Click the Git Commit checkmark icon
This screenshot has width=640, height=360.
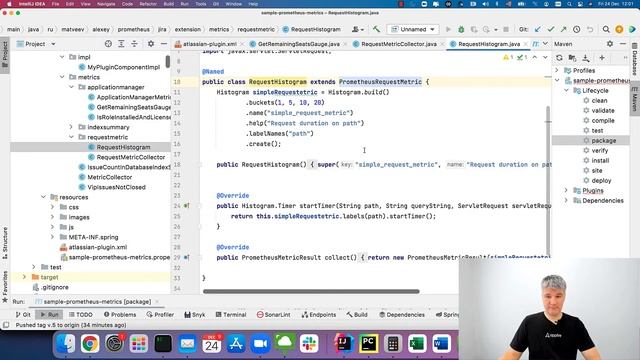tap(551, 29)
